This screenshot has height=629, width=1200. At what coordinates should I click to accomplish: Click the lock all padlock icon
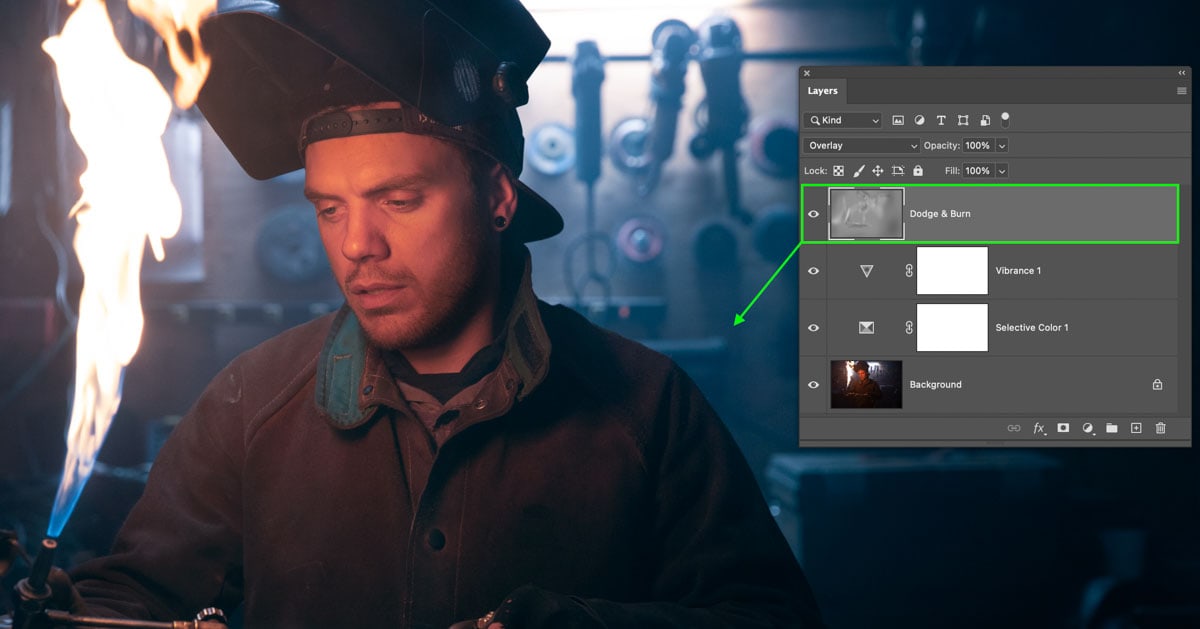click(x=918, y=171)
